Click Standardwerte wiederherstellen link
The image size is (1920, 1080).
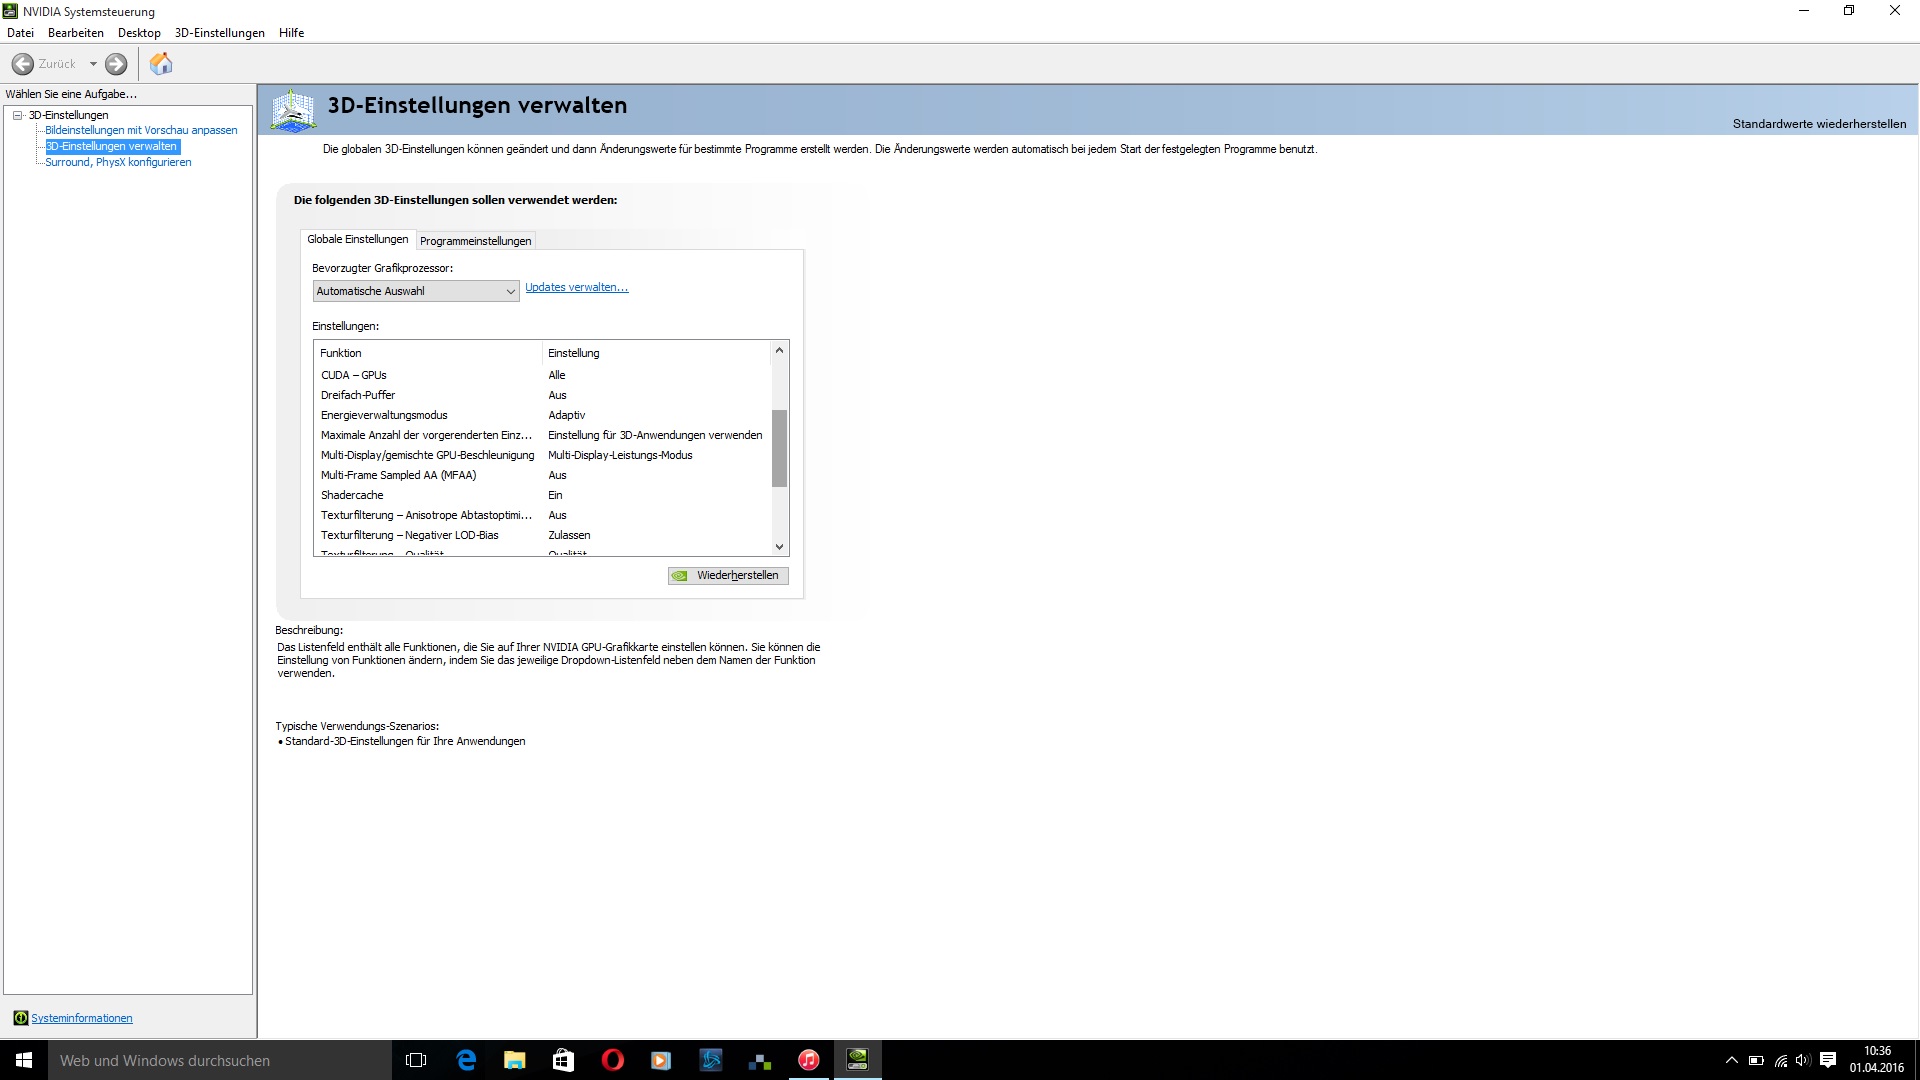point(1818,124)
